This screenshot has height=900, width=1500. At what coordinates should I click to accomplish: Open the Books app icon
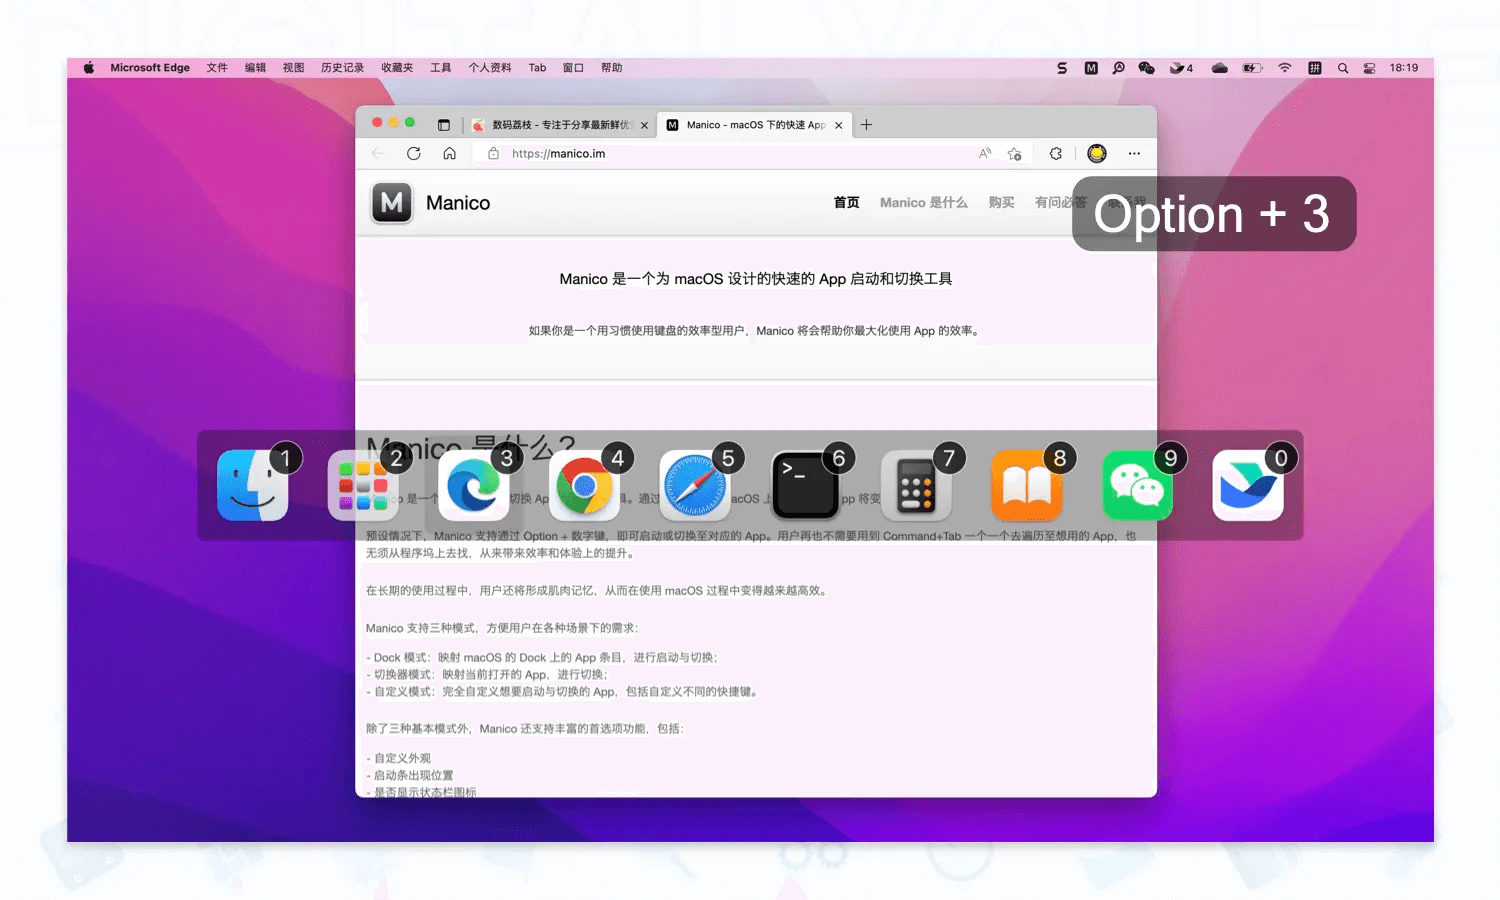pyautogui.click(x=1027, y=486)
